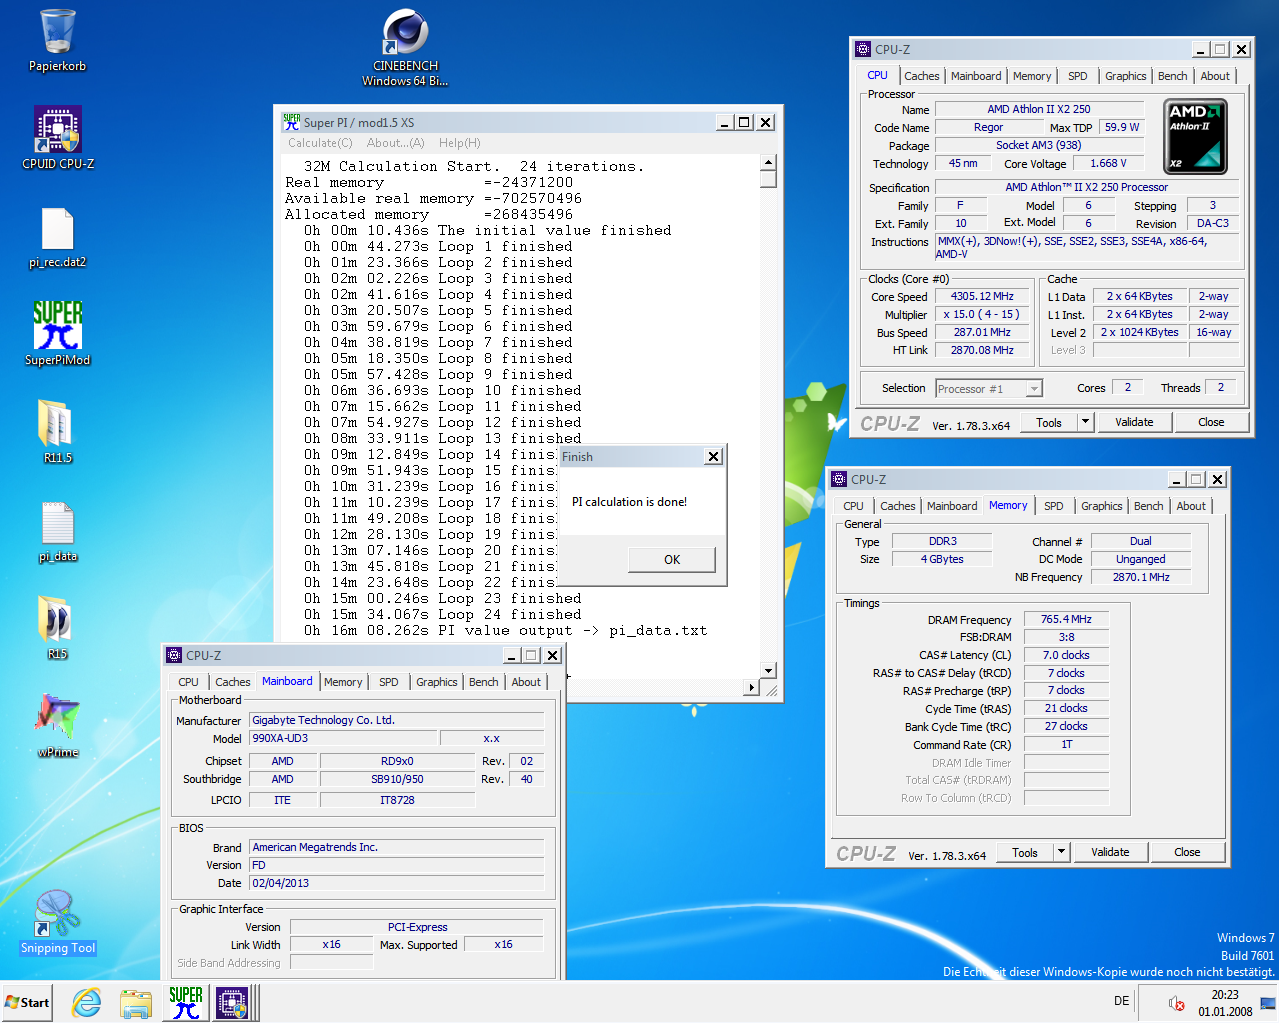Open Graphics tab in top CPU-Z window

(x=1126, y=76)
